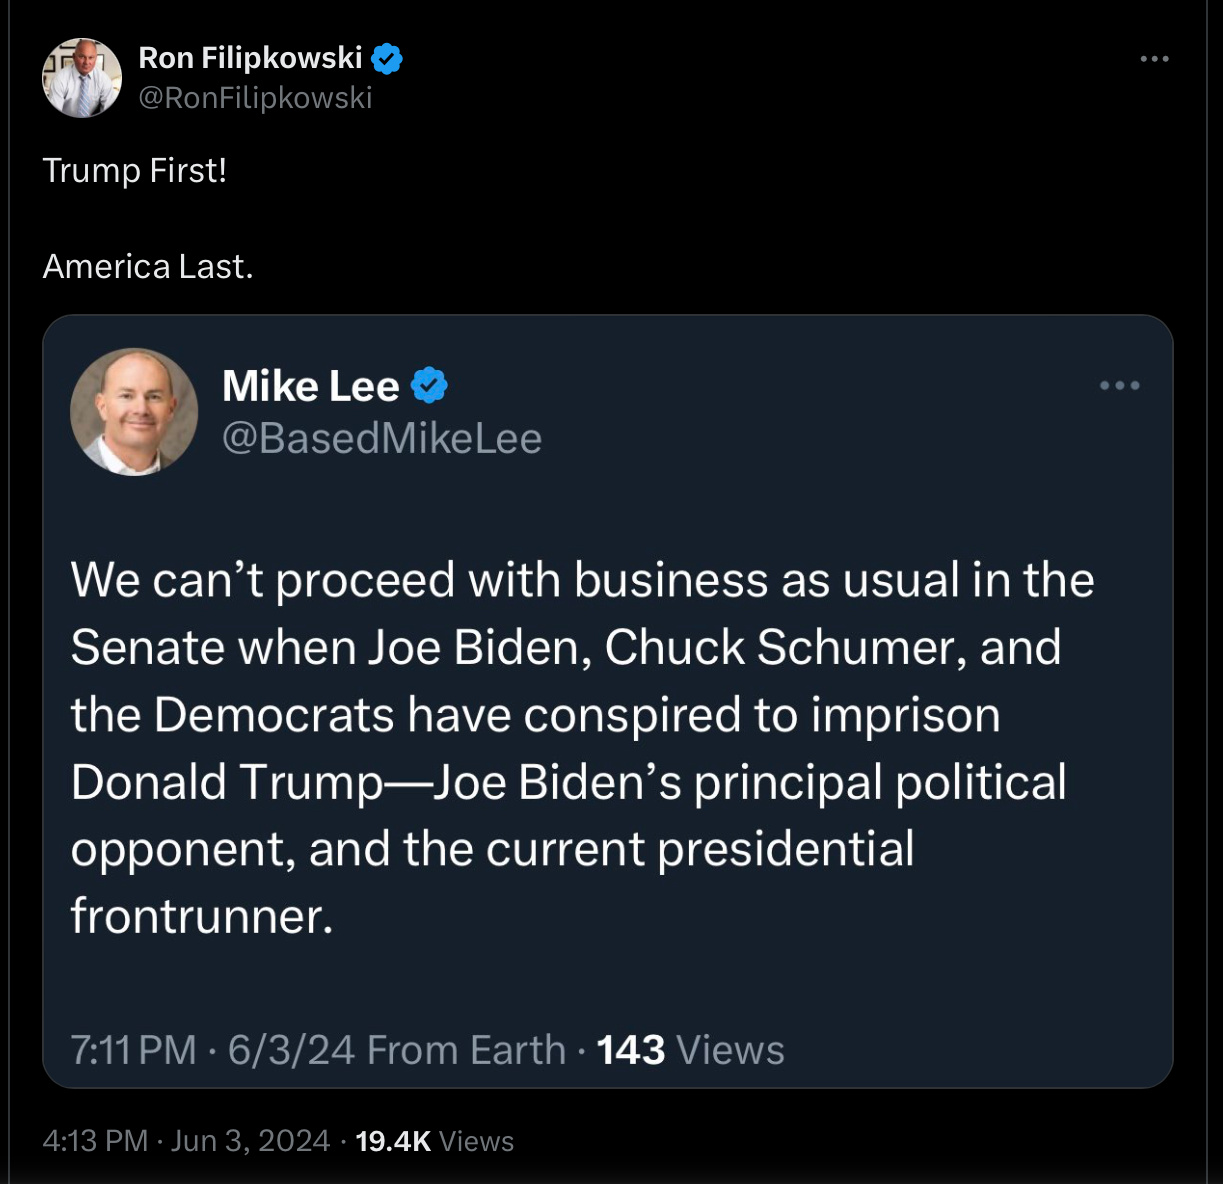Open the three-dot menu on the quoted tweet
The image size is (1223, 1184).
(1119, 386)
